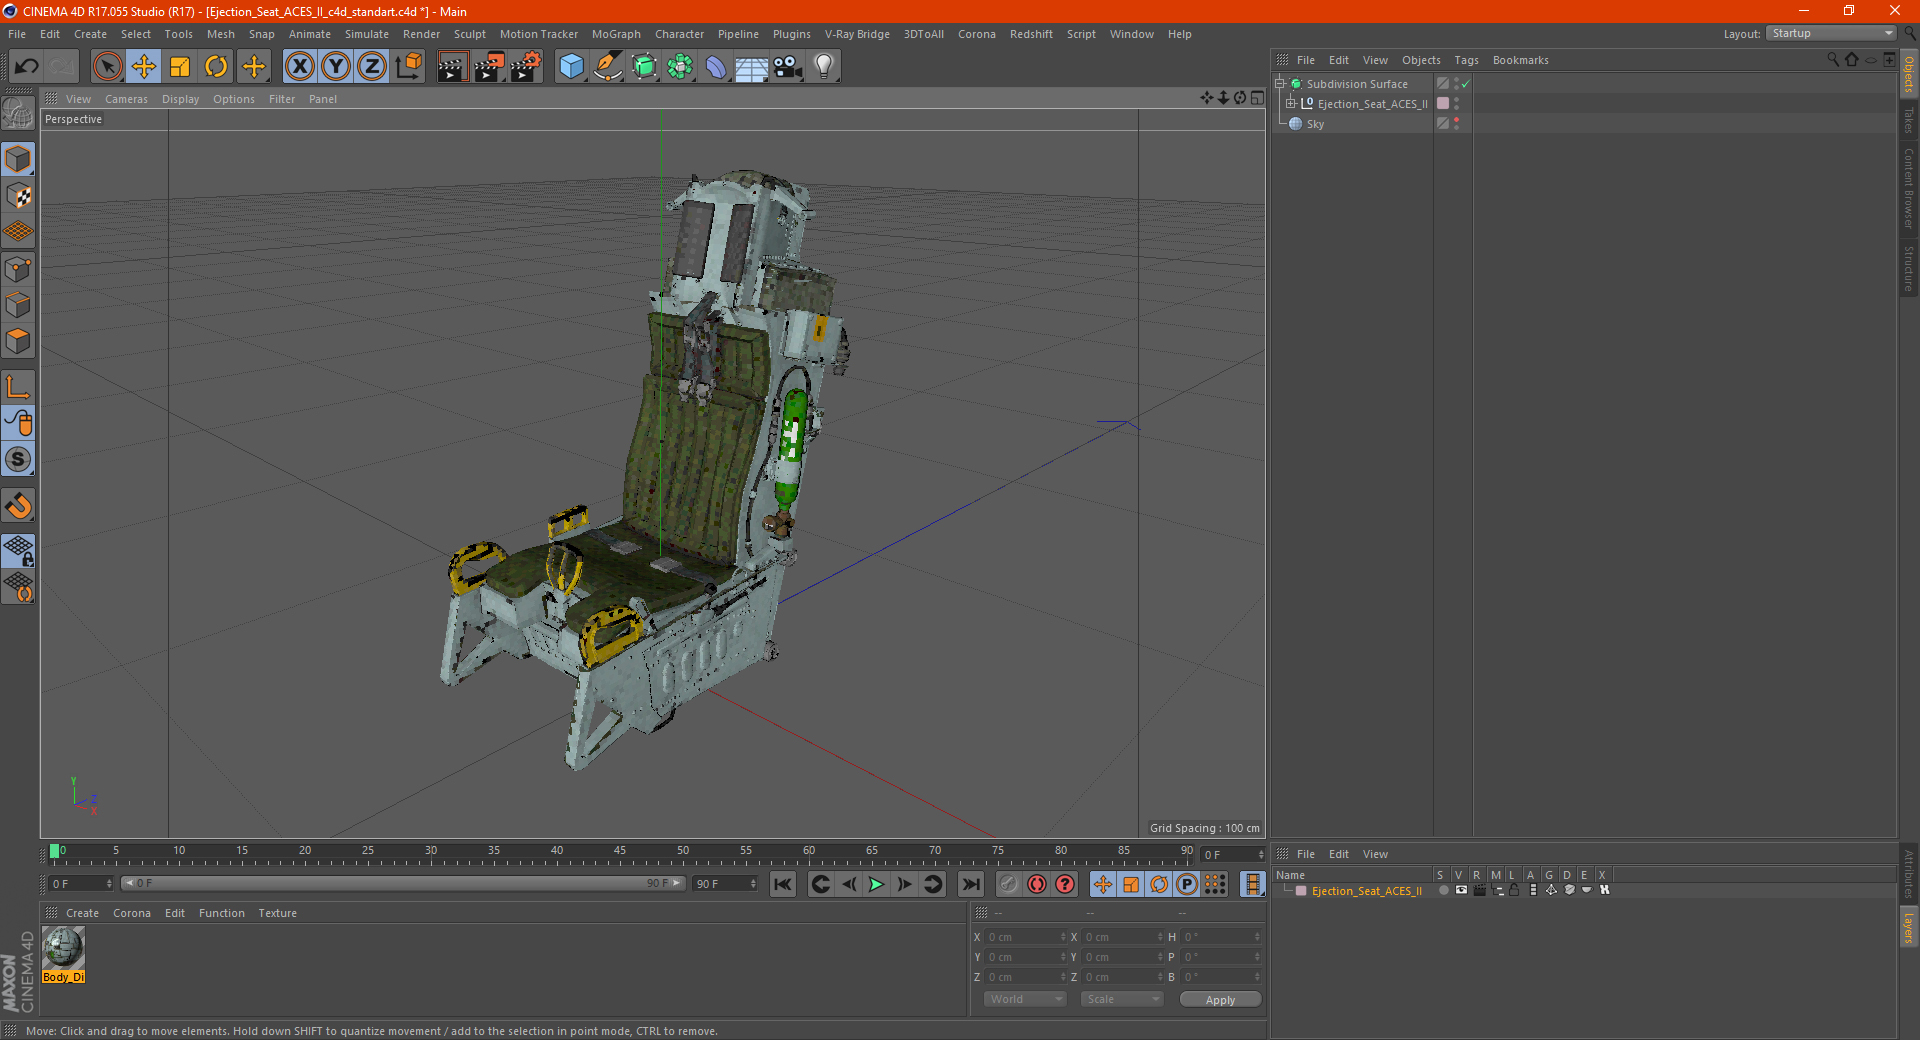Open viewport Cameras menu
This screenshot has width=1920, height=1040.
pyautogui.click(x=126, y=99)
